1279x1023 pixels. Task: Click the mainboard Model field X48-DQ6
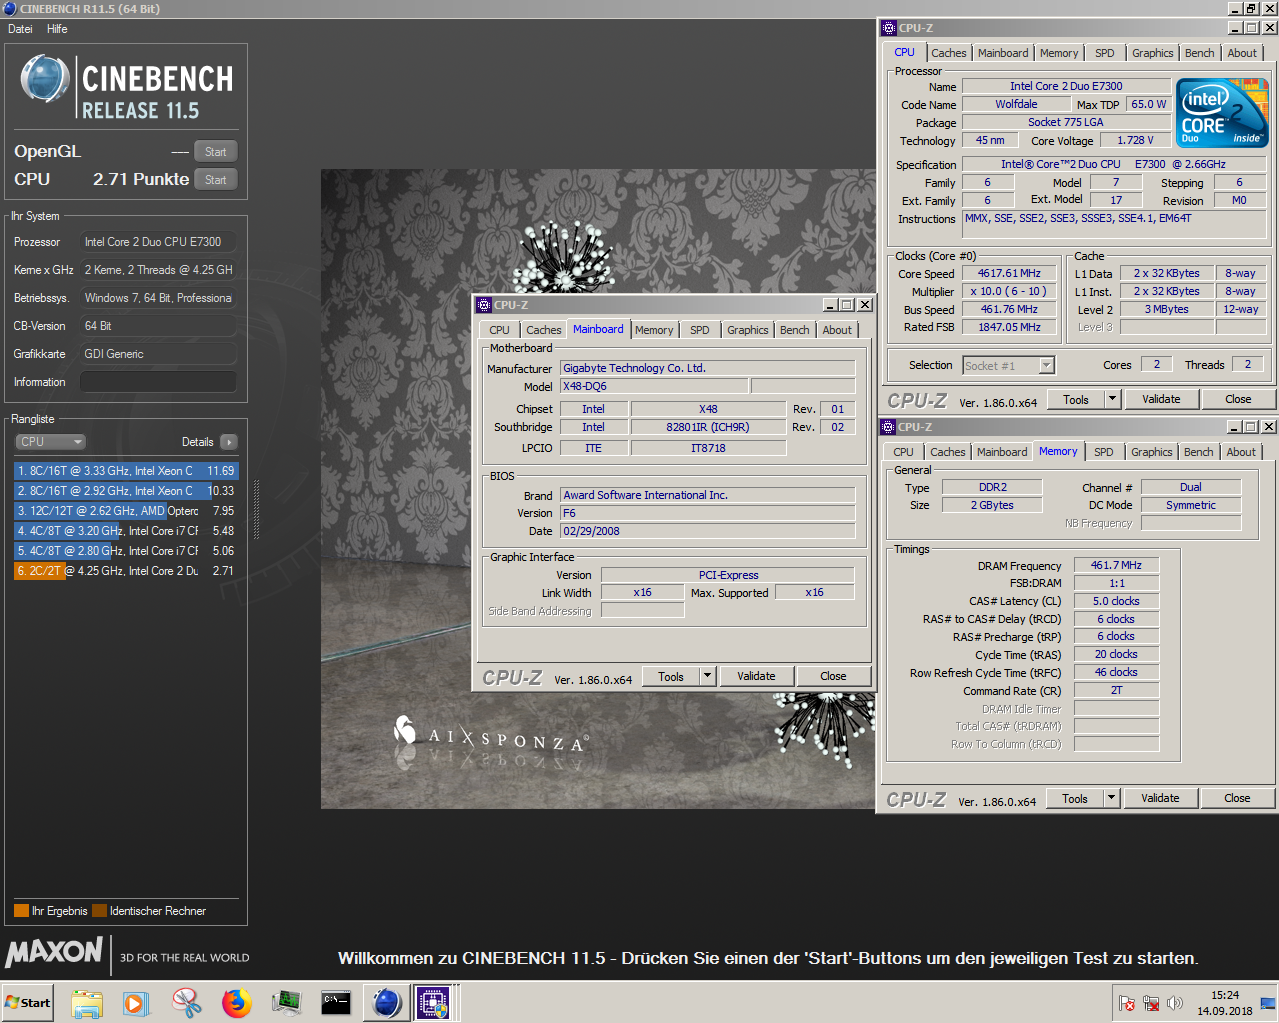click(x=654, y=386)
